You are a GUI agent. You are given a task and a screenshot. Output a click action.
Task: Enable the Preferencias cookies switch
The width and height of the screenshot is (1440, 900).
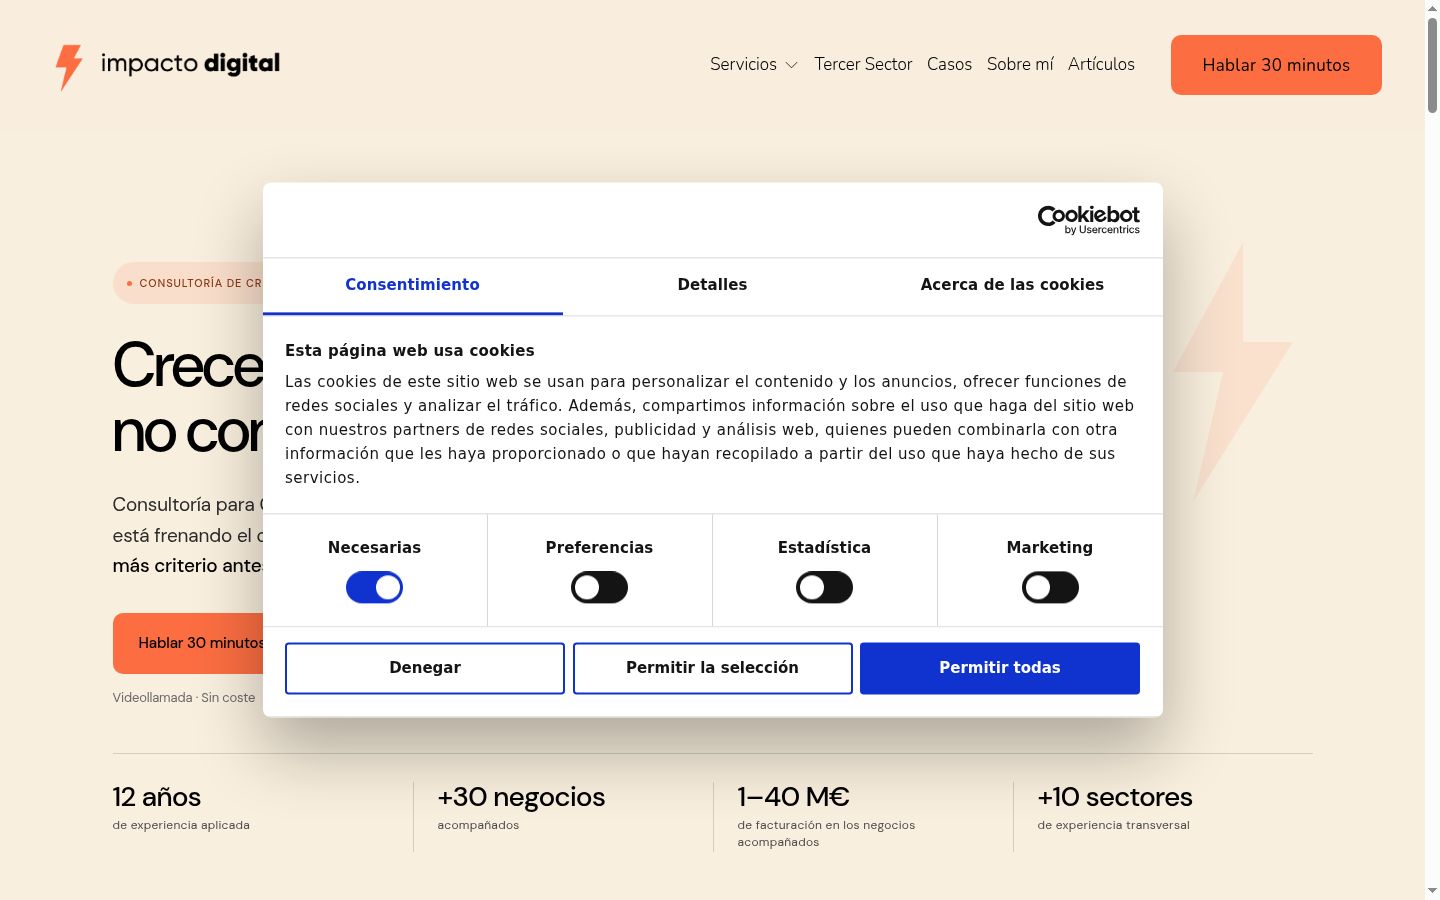tap(599, 587)
